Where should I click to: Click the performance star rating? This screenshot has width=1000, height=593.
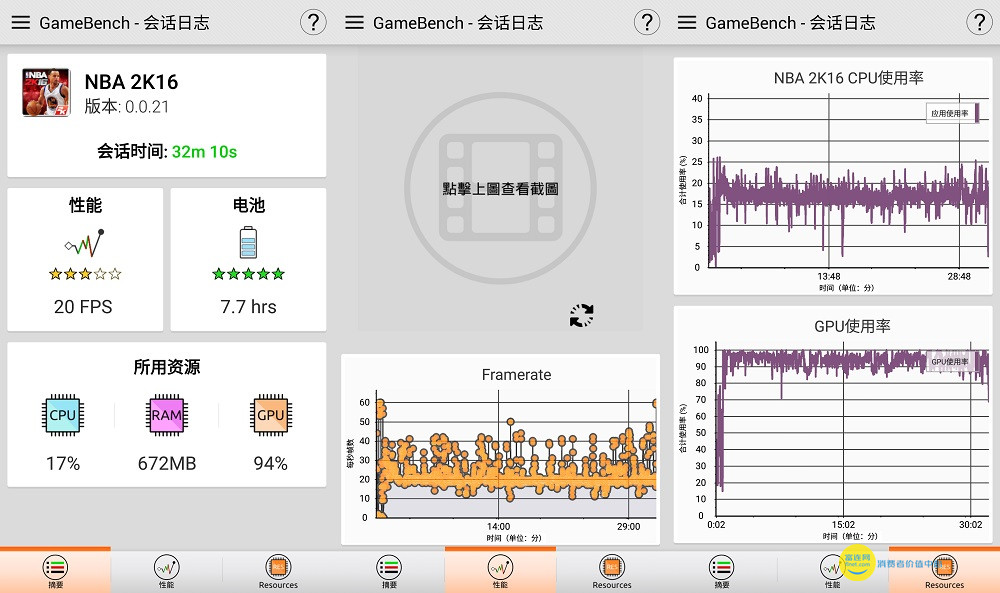(x=85, y=274)
